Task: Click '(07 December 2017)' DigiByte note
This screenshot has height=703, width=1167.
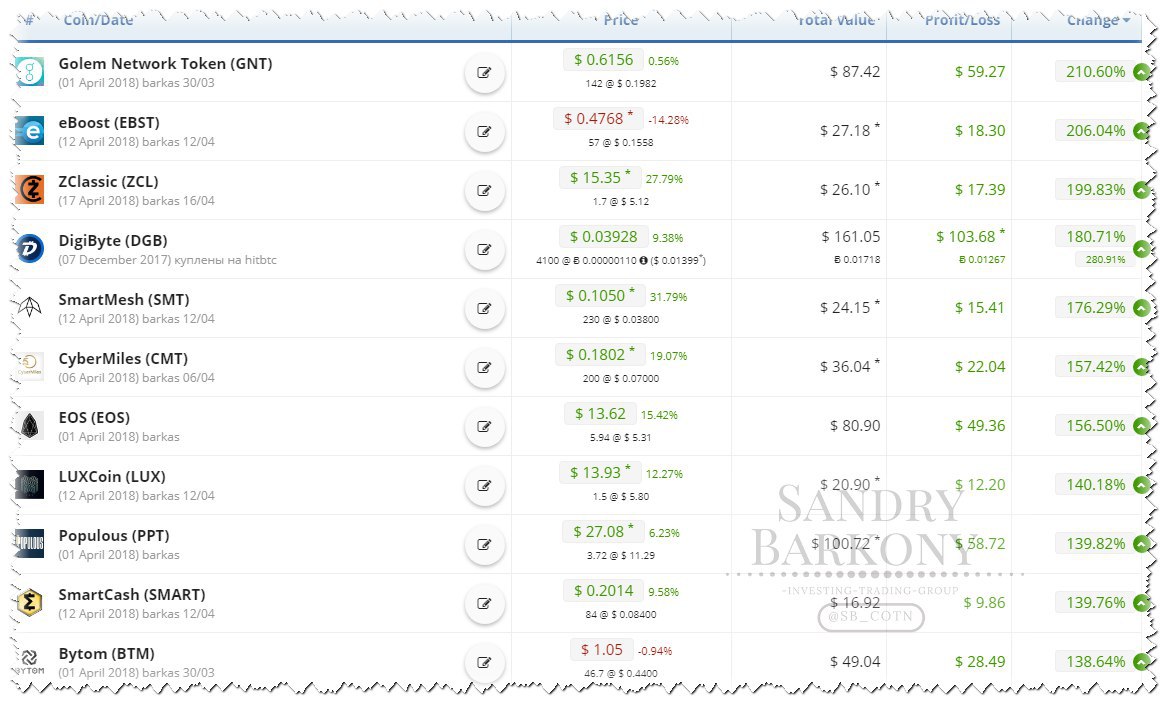Action: coord(167,260)
